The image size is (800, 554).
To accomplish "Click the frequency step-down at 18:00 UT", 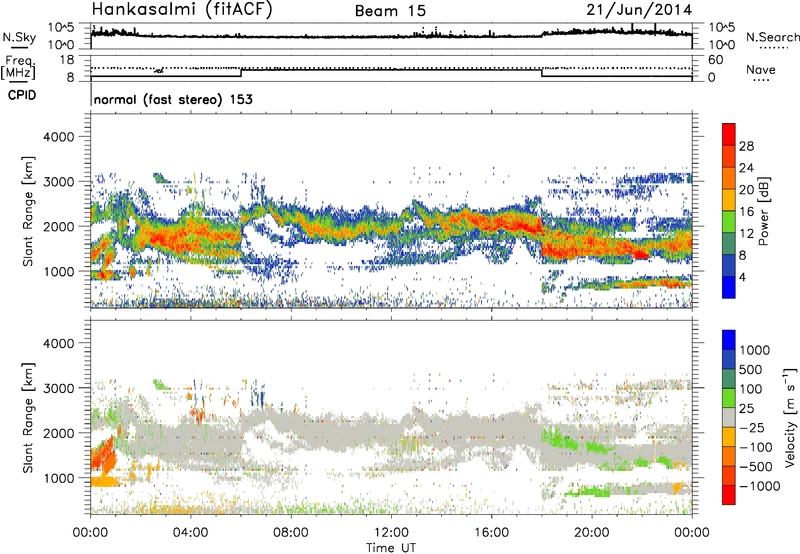I will tap(542, 73).
